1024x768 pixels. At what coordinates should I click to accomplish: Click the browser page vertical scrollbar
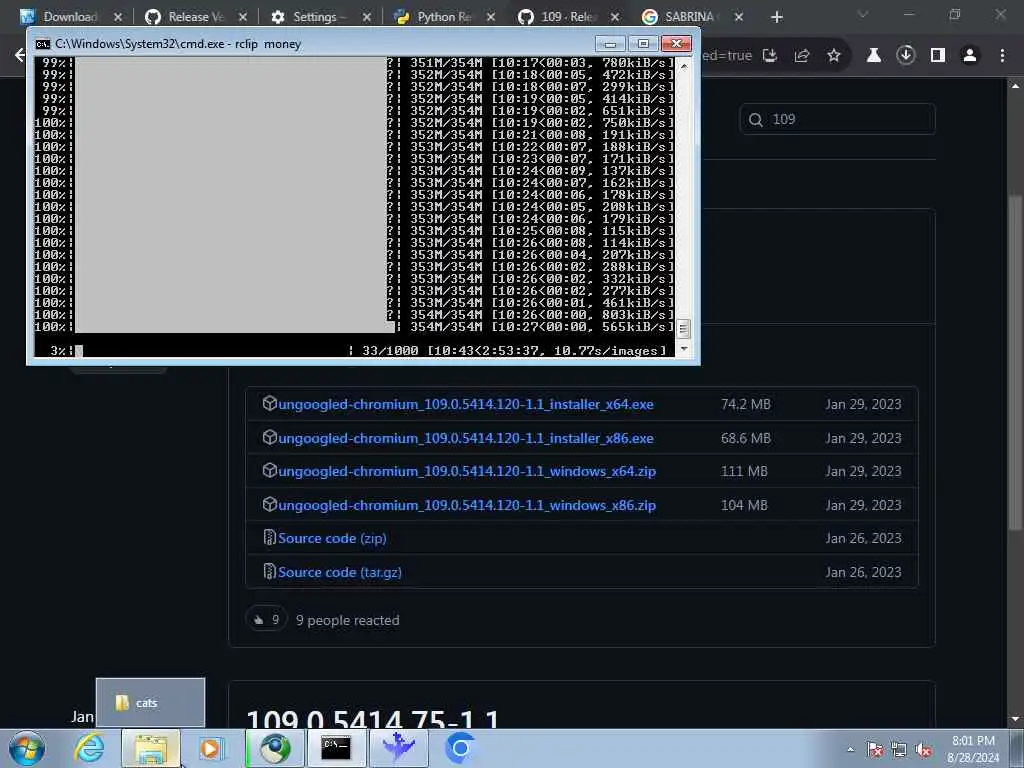click(1015, 362)
